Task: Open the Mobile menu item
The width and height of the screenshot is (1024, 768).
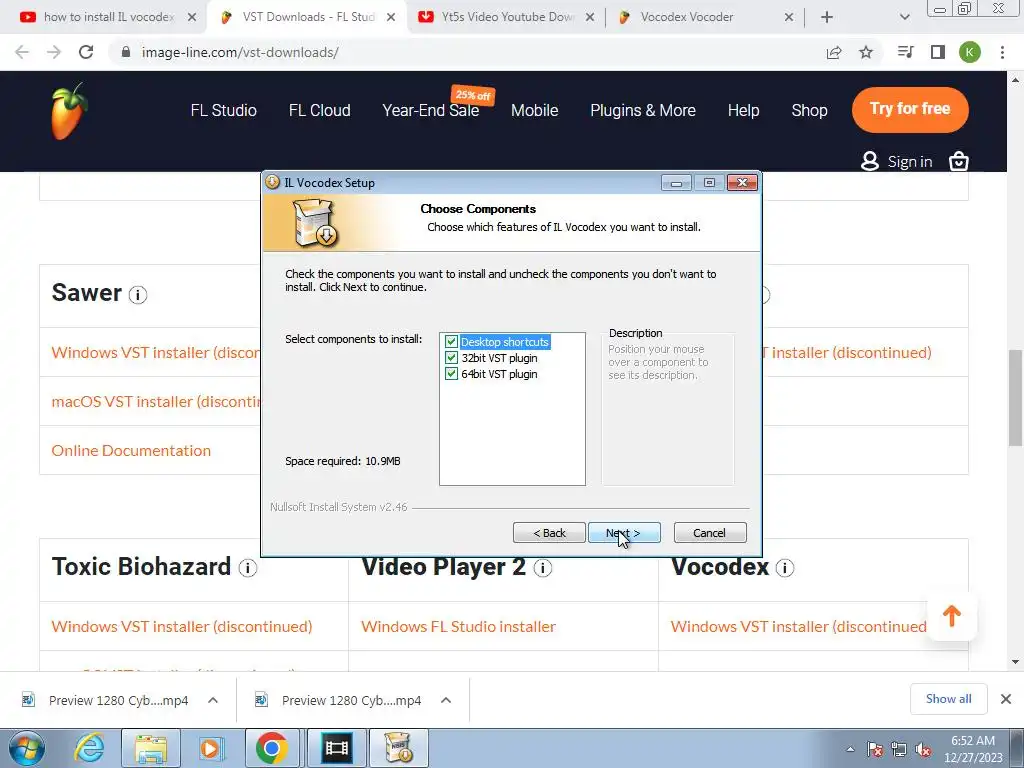Action: [534, 110]
